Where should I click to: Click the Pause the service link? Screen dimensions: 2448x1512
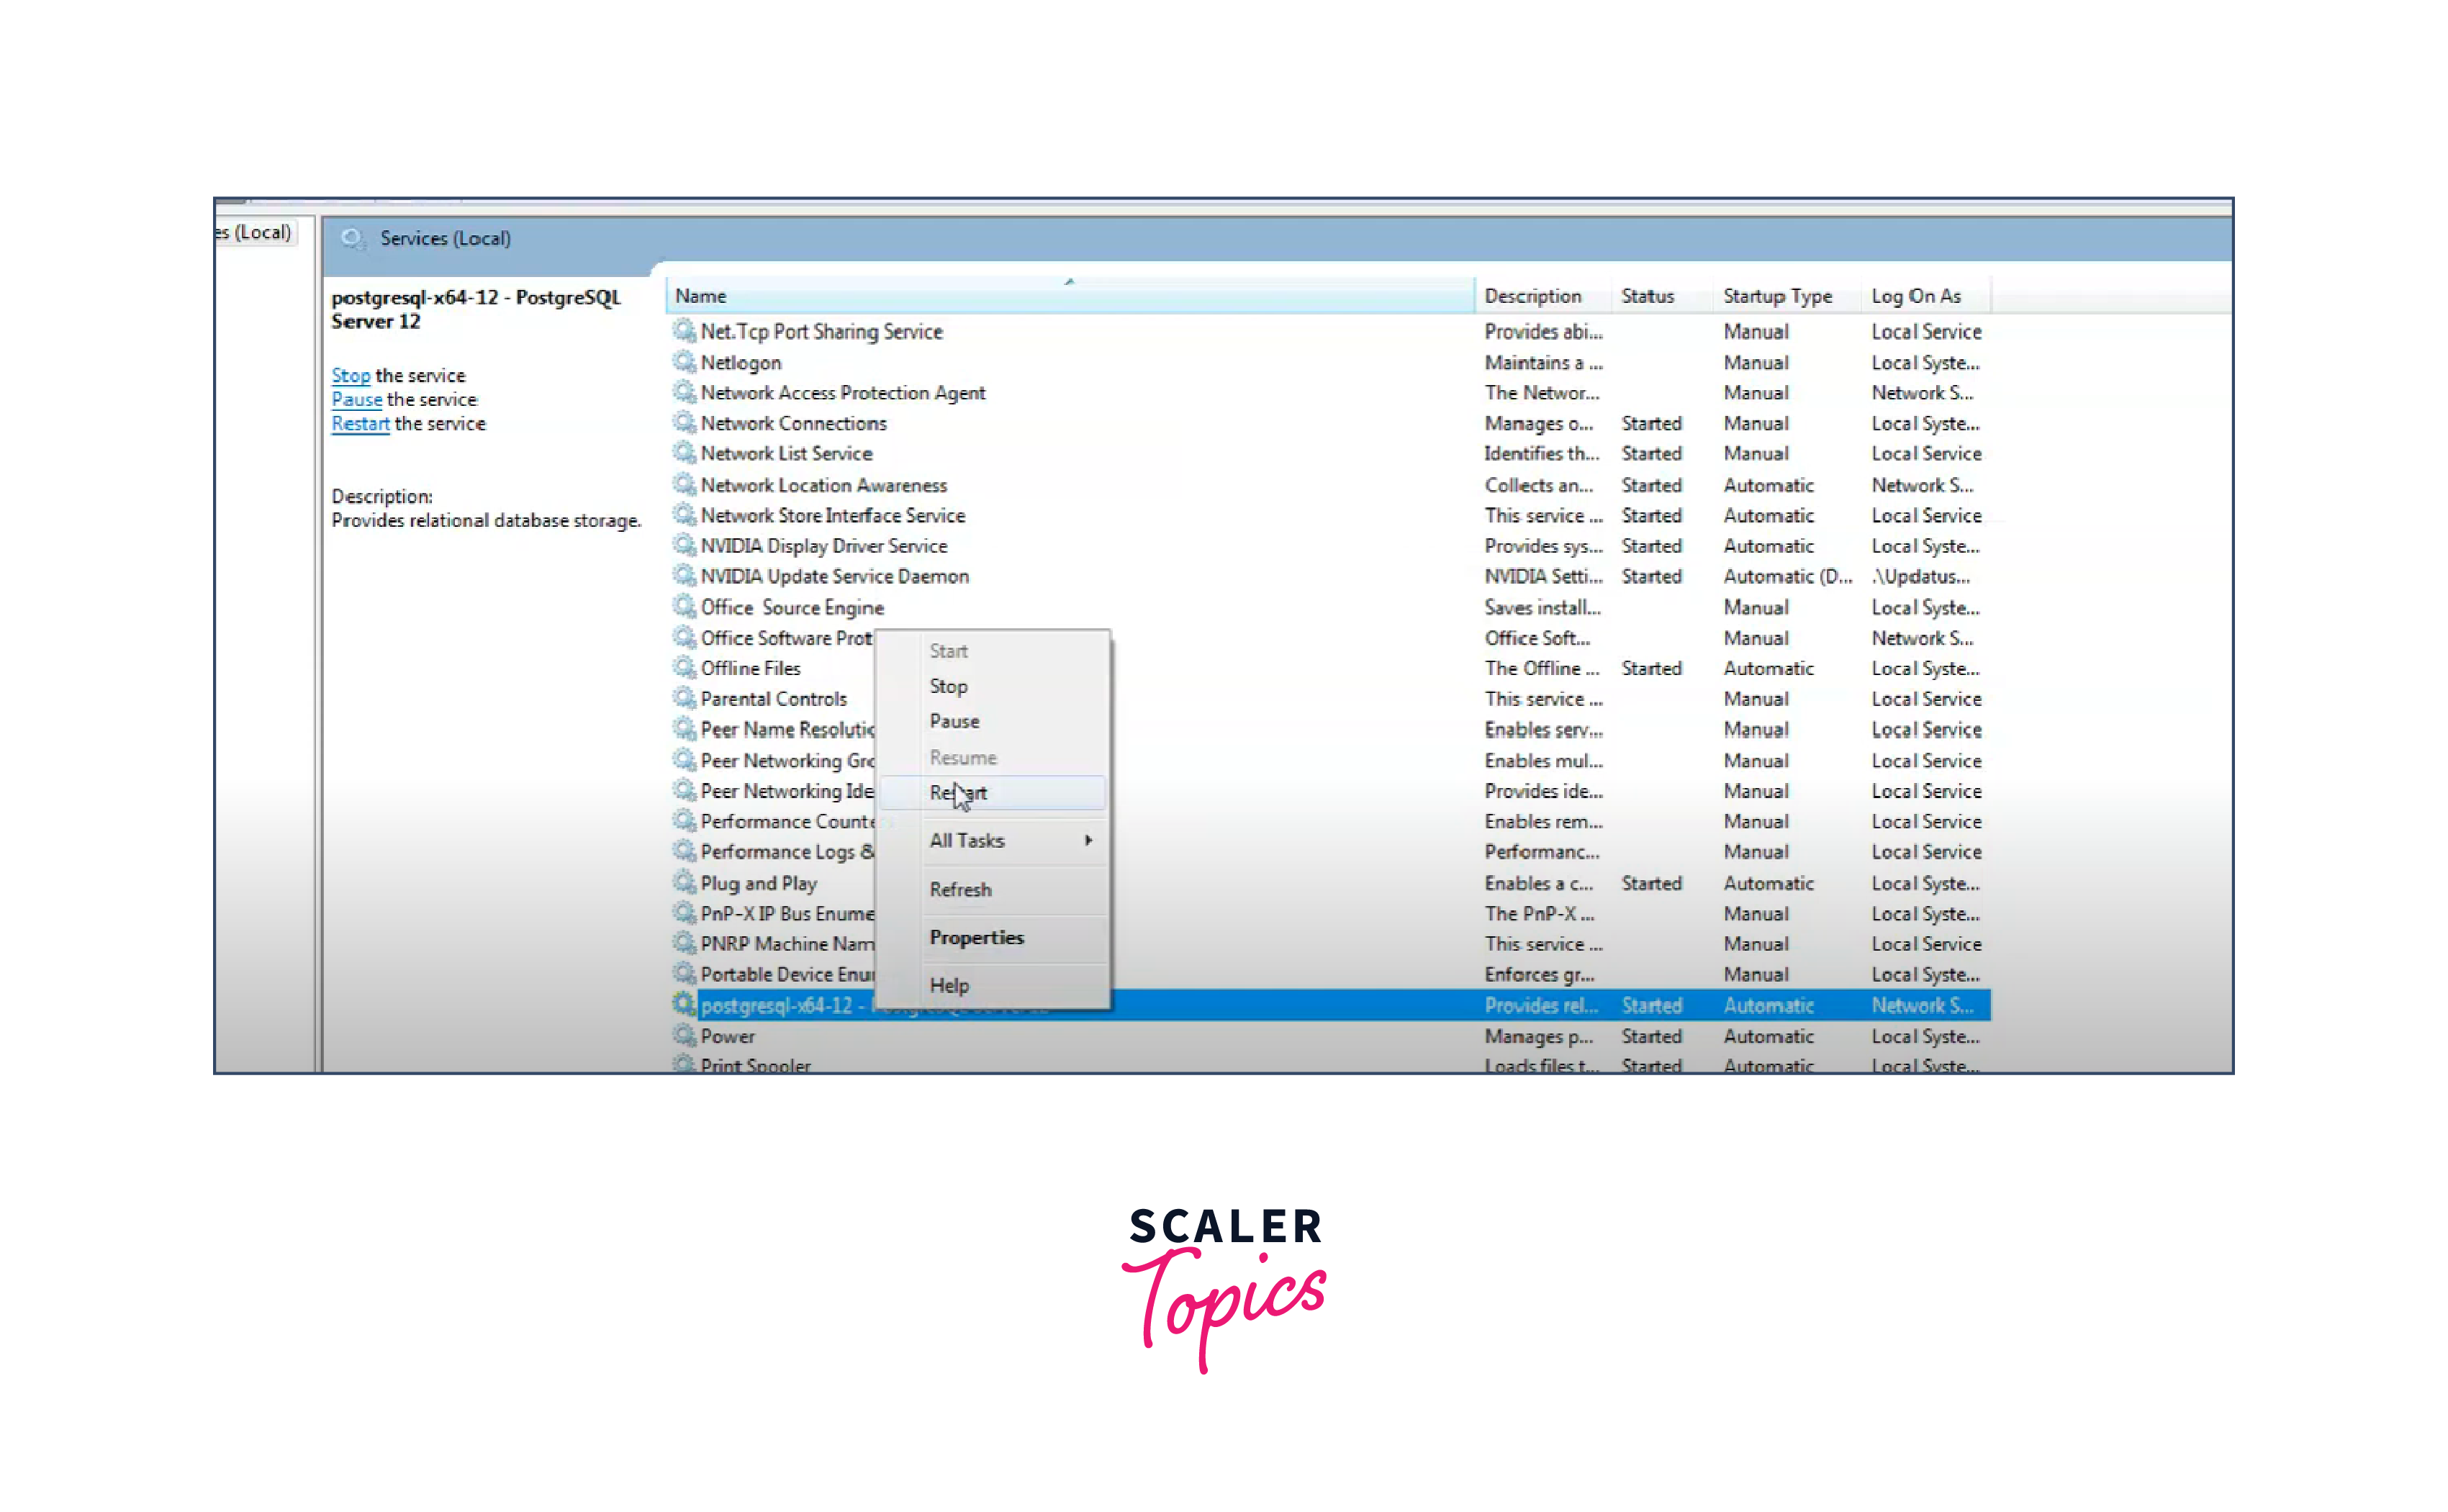(356, 399)
